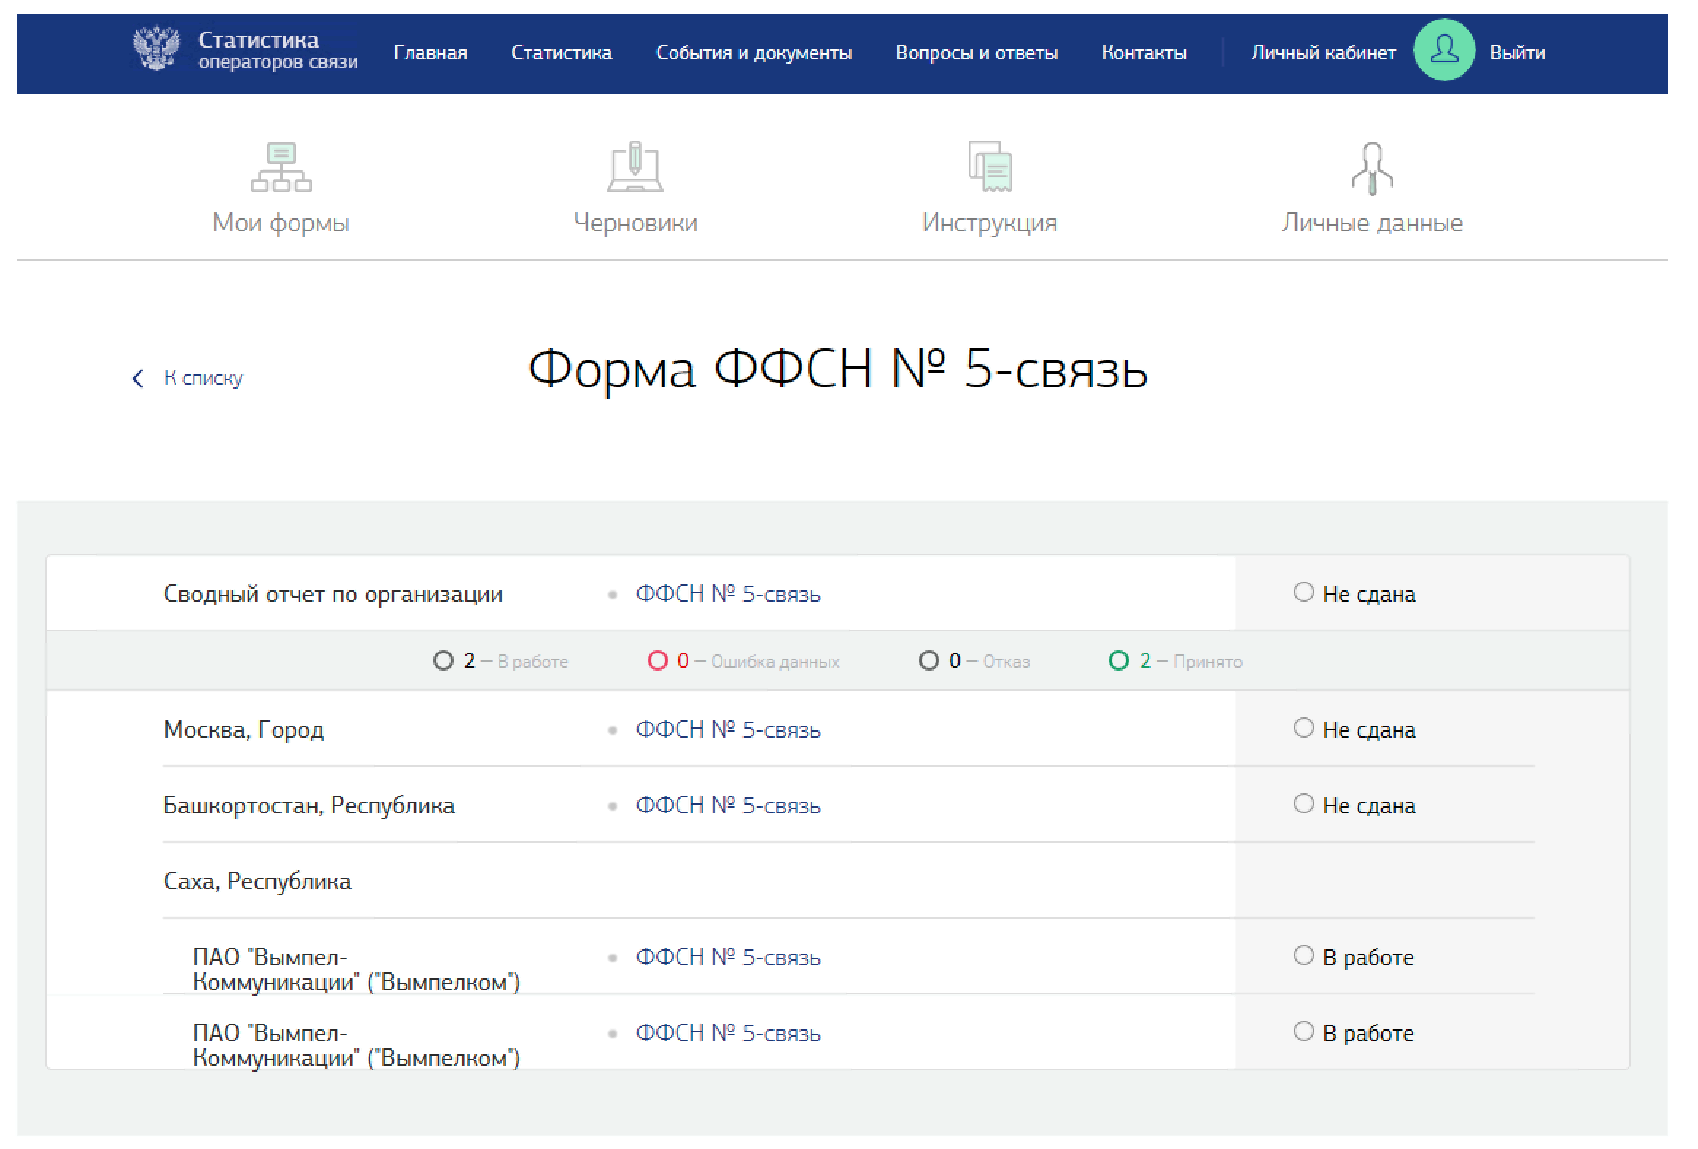Screen dimensions: 1698x1149
Task: Open Черновики drafts icon
Action: [x=635, y=167]
